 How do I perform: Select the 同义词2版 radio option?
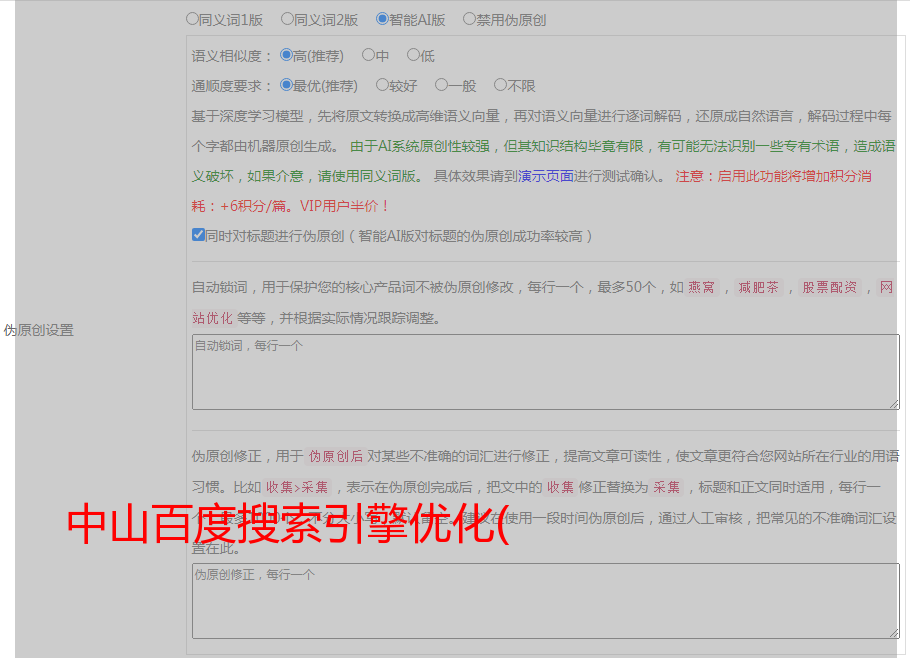[x=287, y=19]
